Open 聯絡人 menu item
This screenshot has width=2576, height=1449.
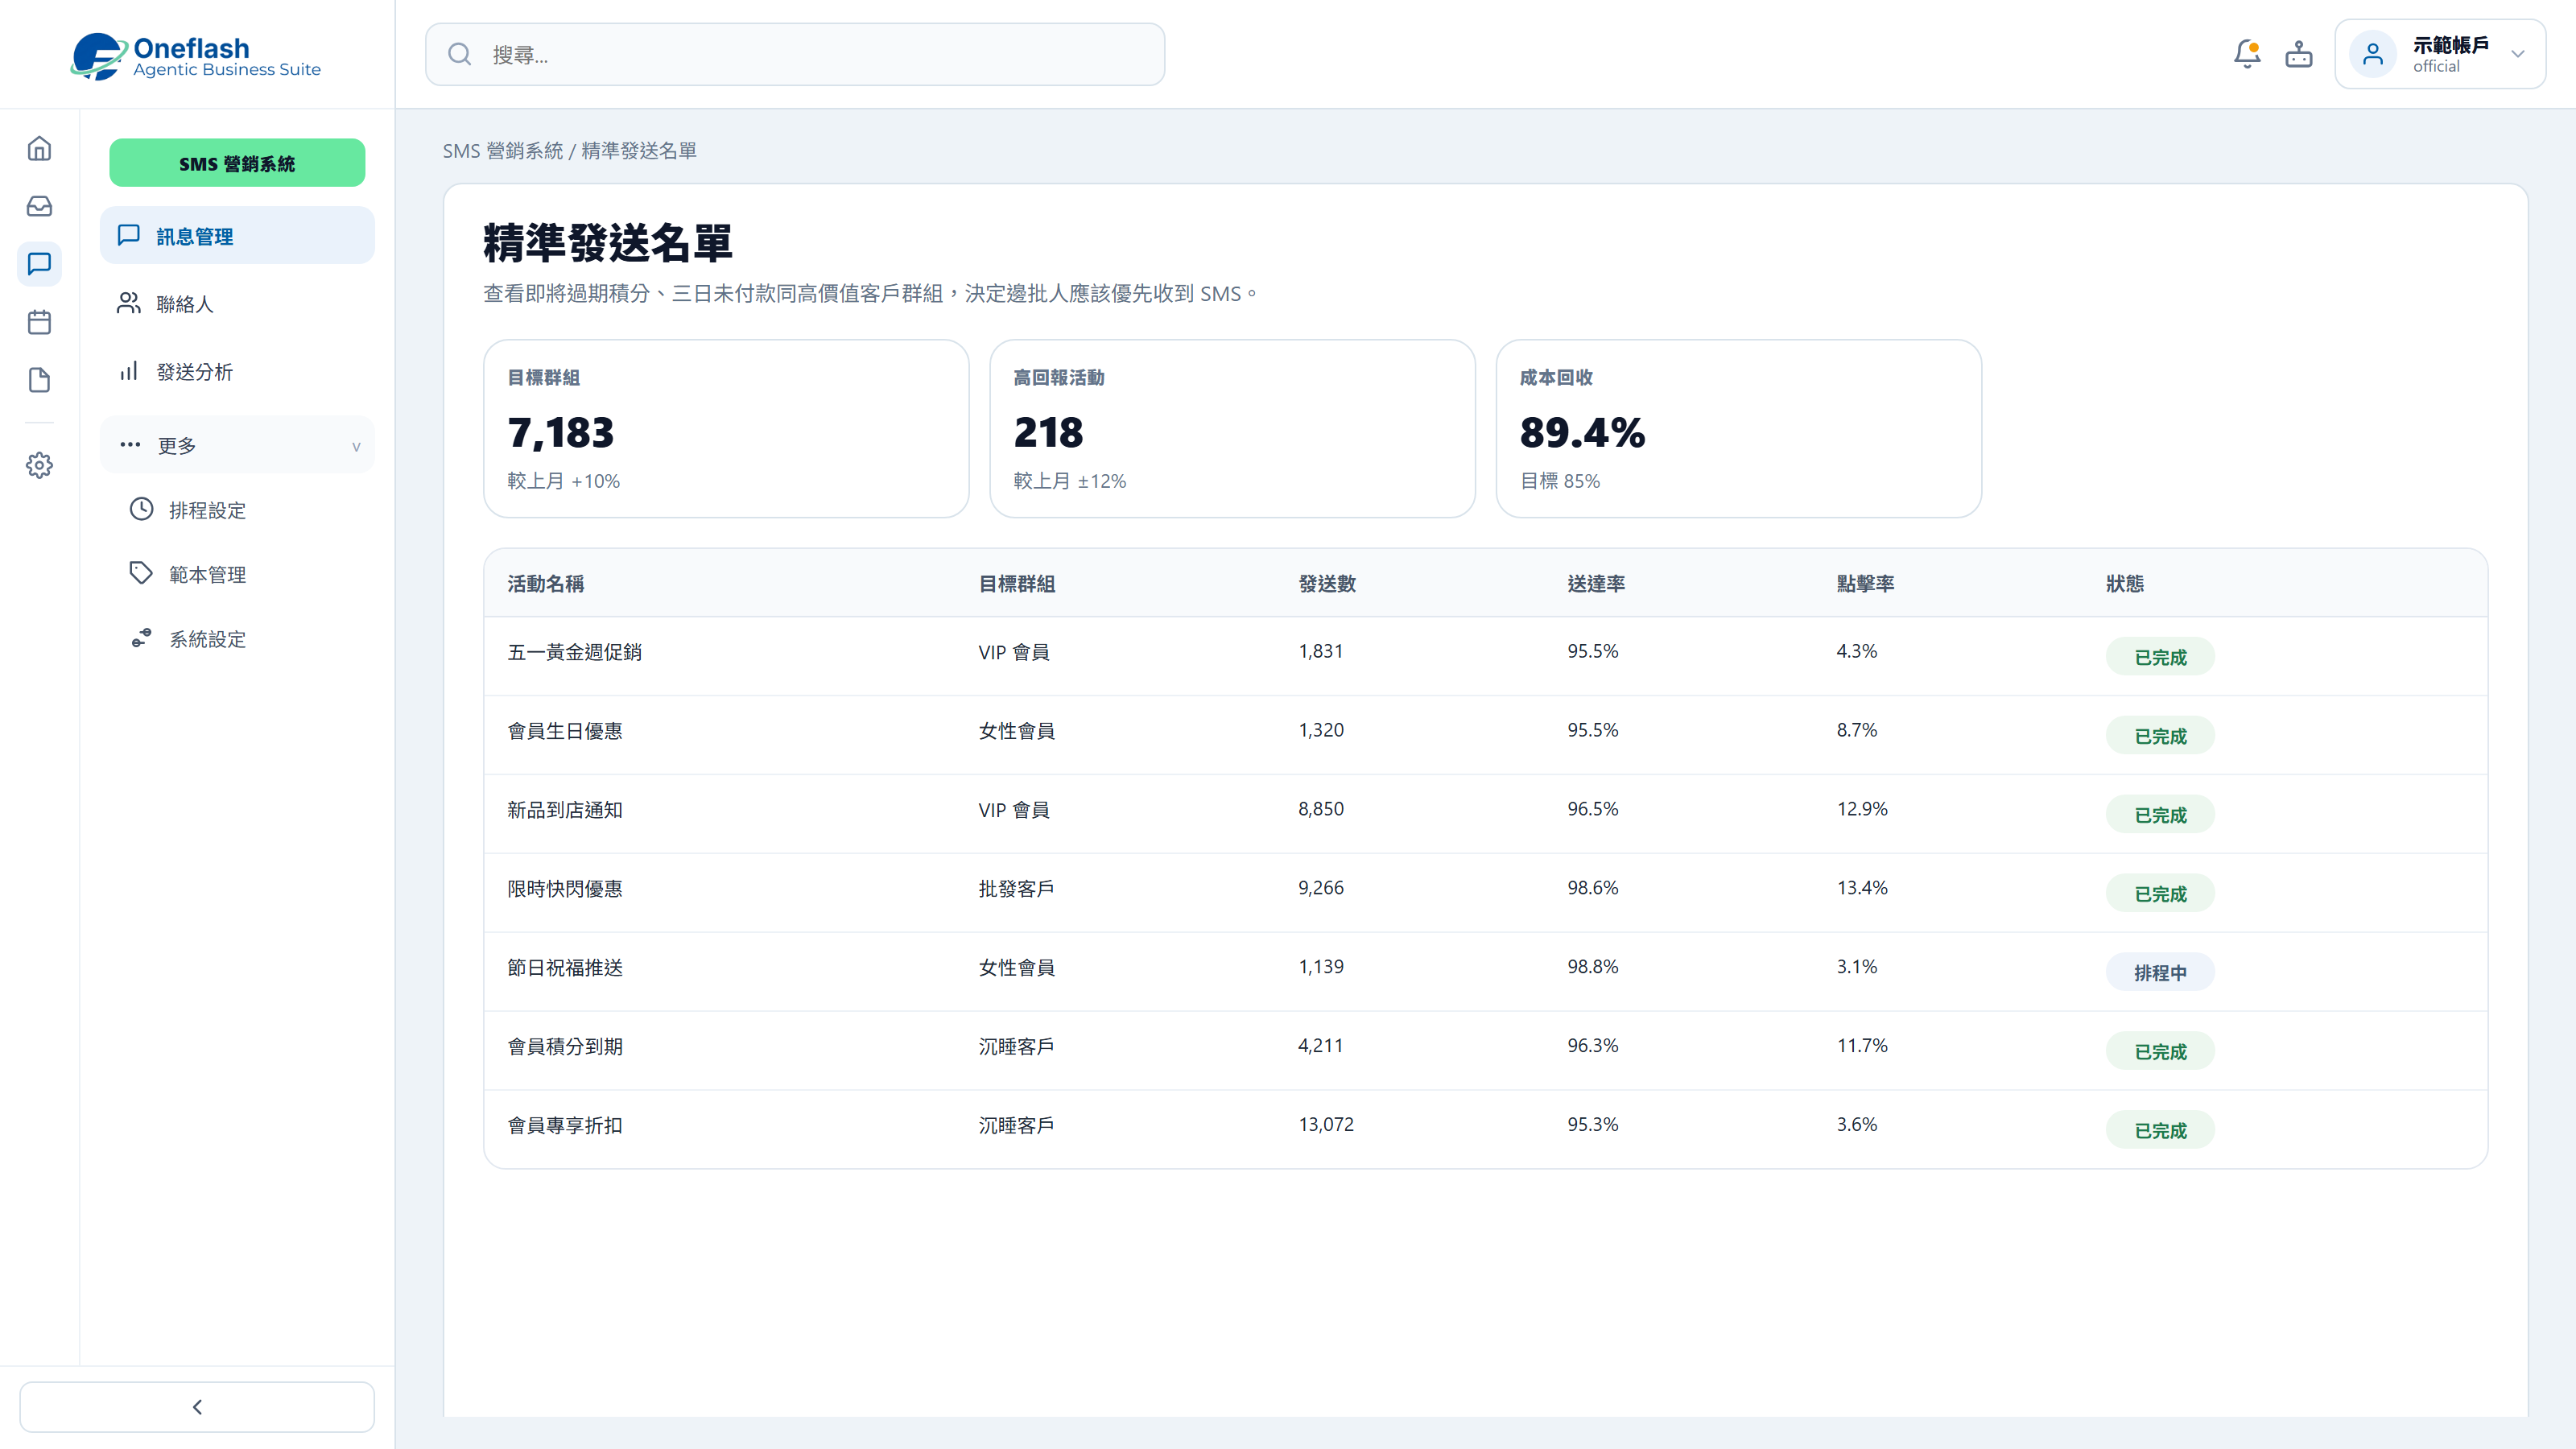[x=237, y=304]
